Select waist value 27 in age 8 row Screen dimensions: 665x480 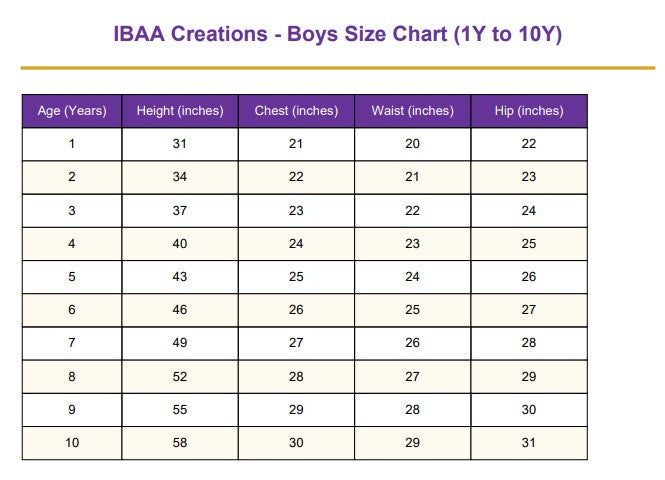point(412,376)
